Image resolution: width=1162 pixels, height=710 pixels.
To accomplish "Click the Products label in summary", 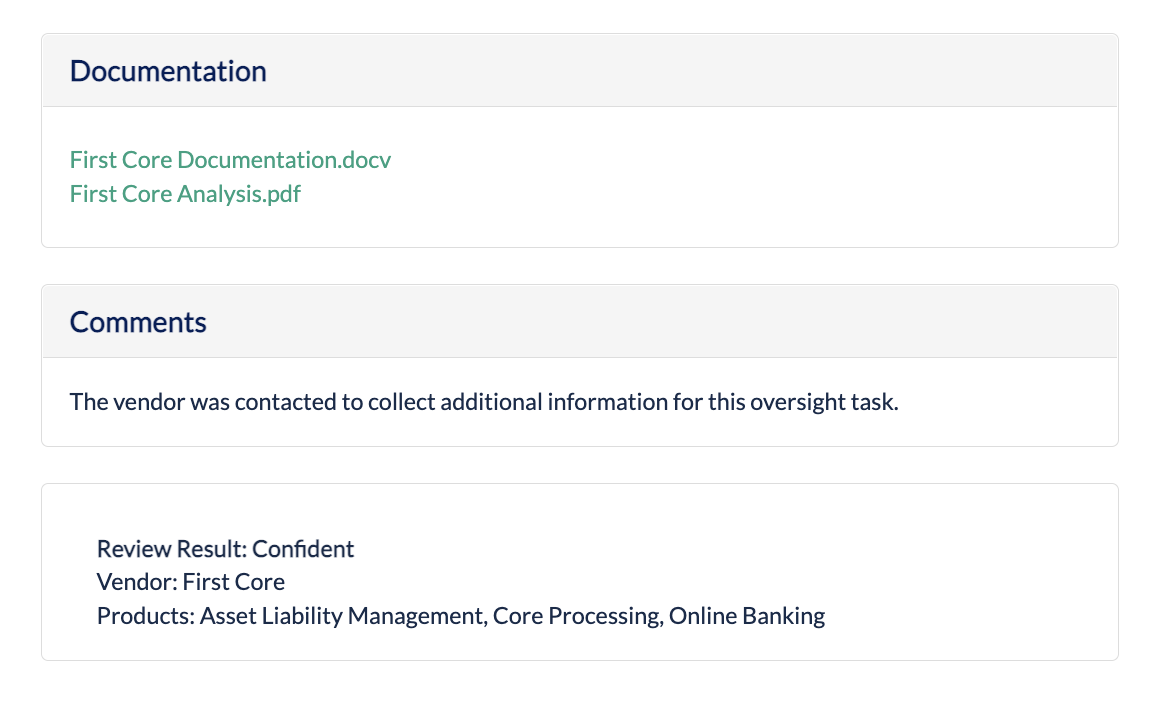I will click(146, 616).
